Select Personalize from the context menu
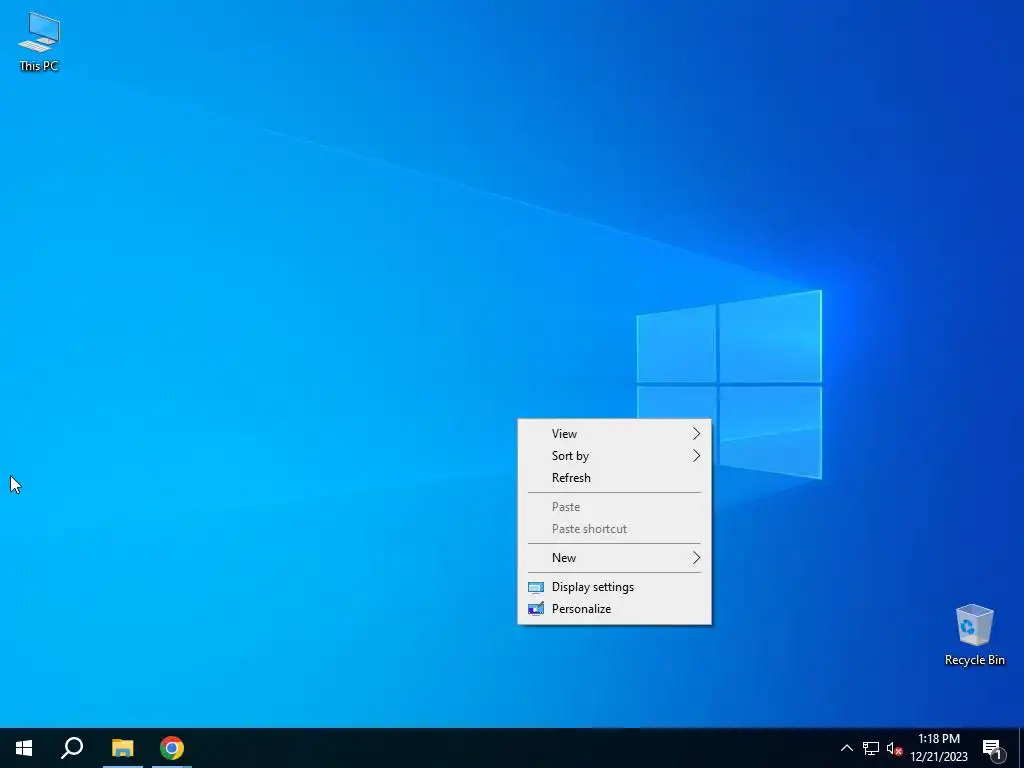Viewport: 1024px width, 768px height. click(x=614, y=609)
